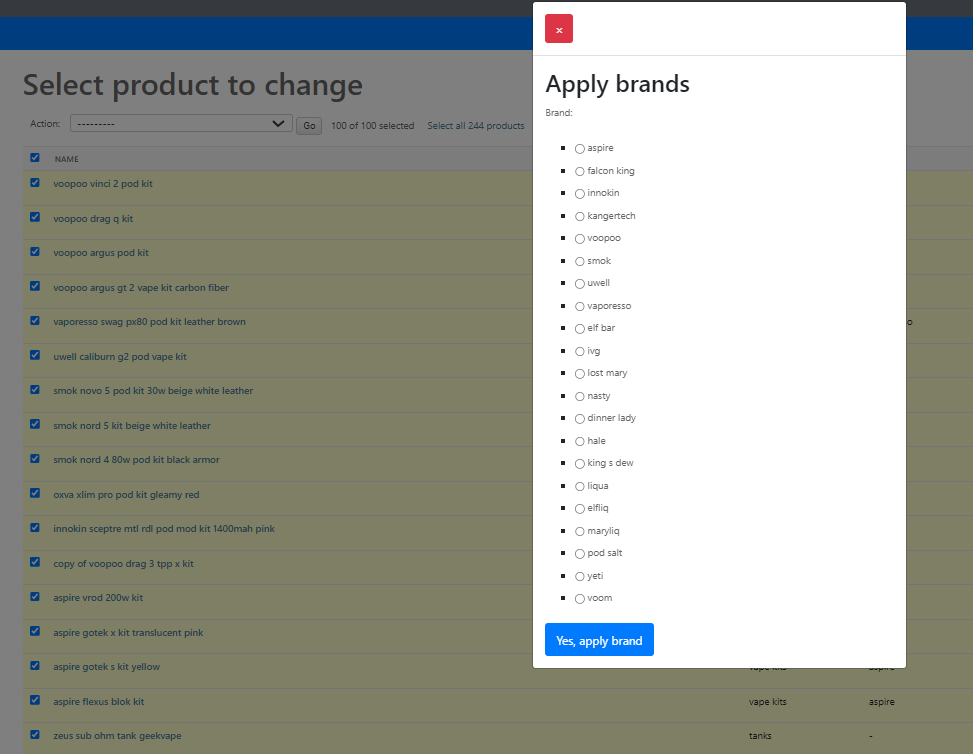This screenshot has width=973, height=754.
Task: Select king s dew brand
Action: click(580, 464)
